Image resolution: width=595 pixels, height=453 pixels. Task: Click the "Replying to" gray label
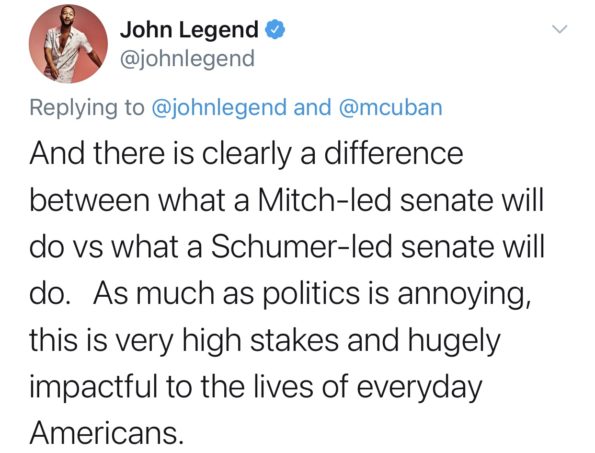tap(87, 108)
